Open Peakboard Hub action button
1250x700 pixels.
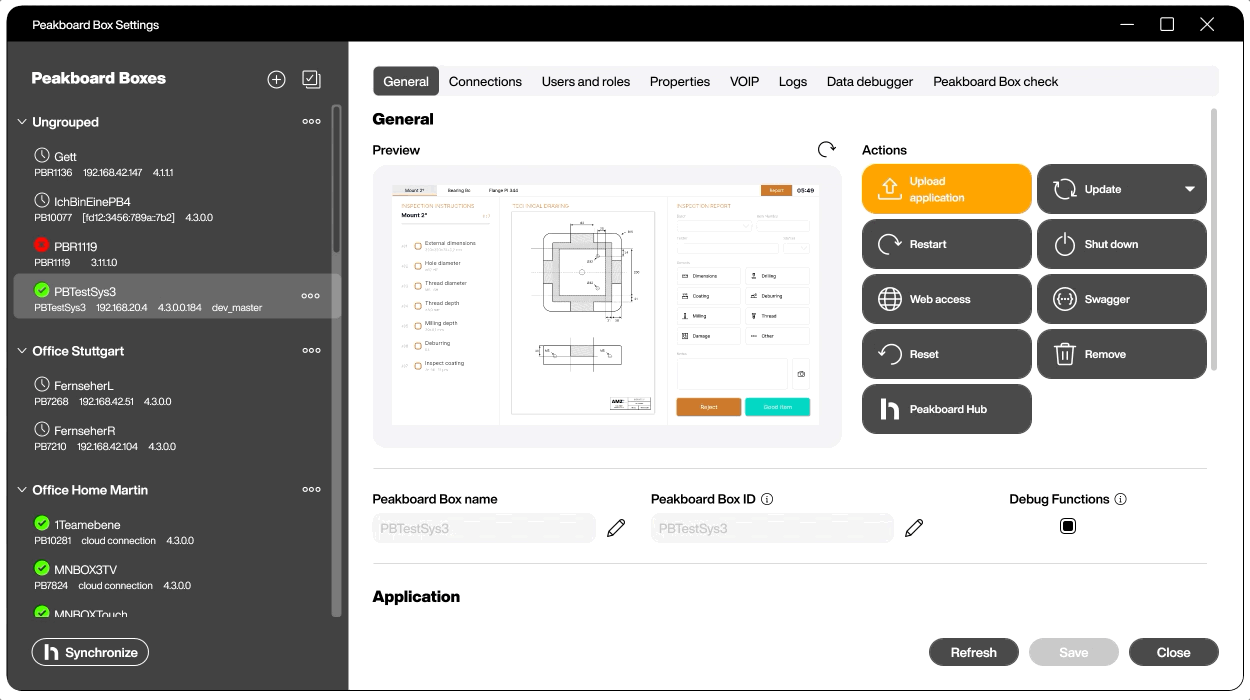click(946, 409)
